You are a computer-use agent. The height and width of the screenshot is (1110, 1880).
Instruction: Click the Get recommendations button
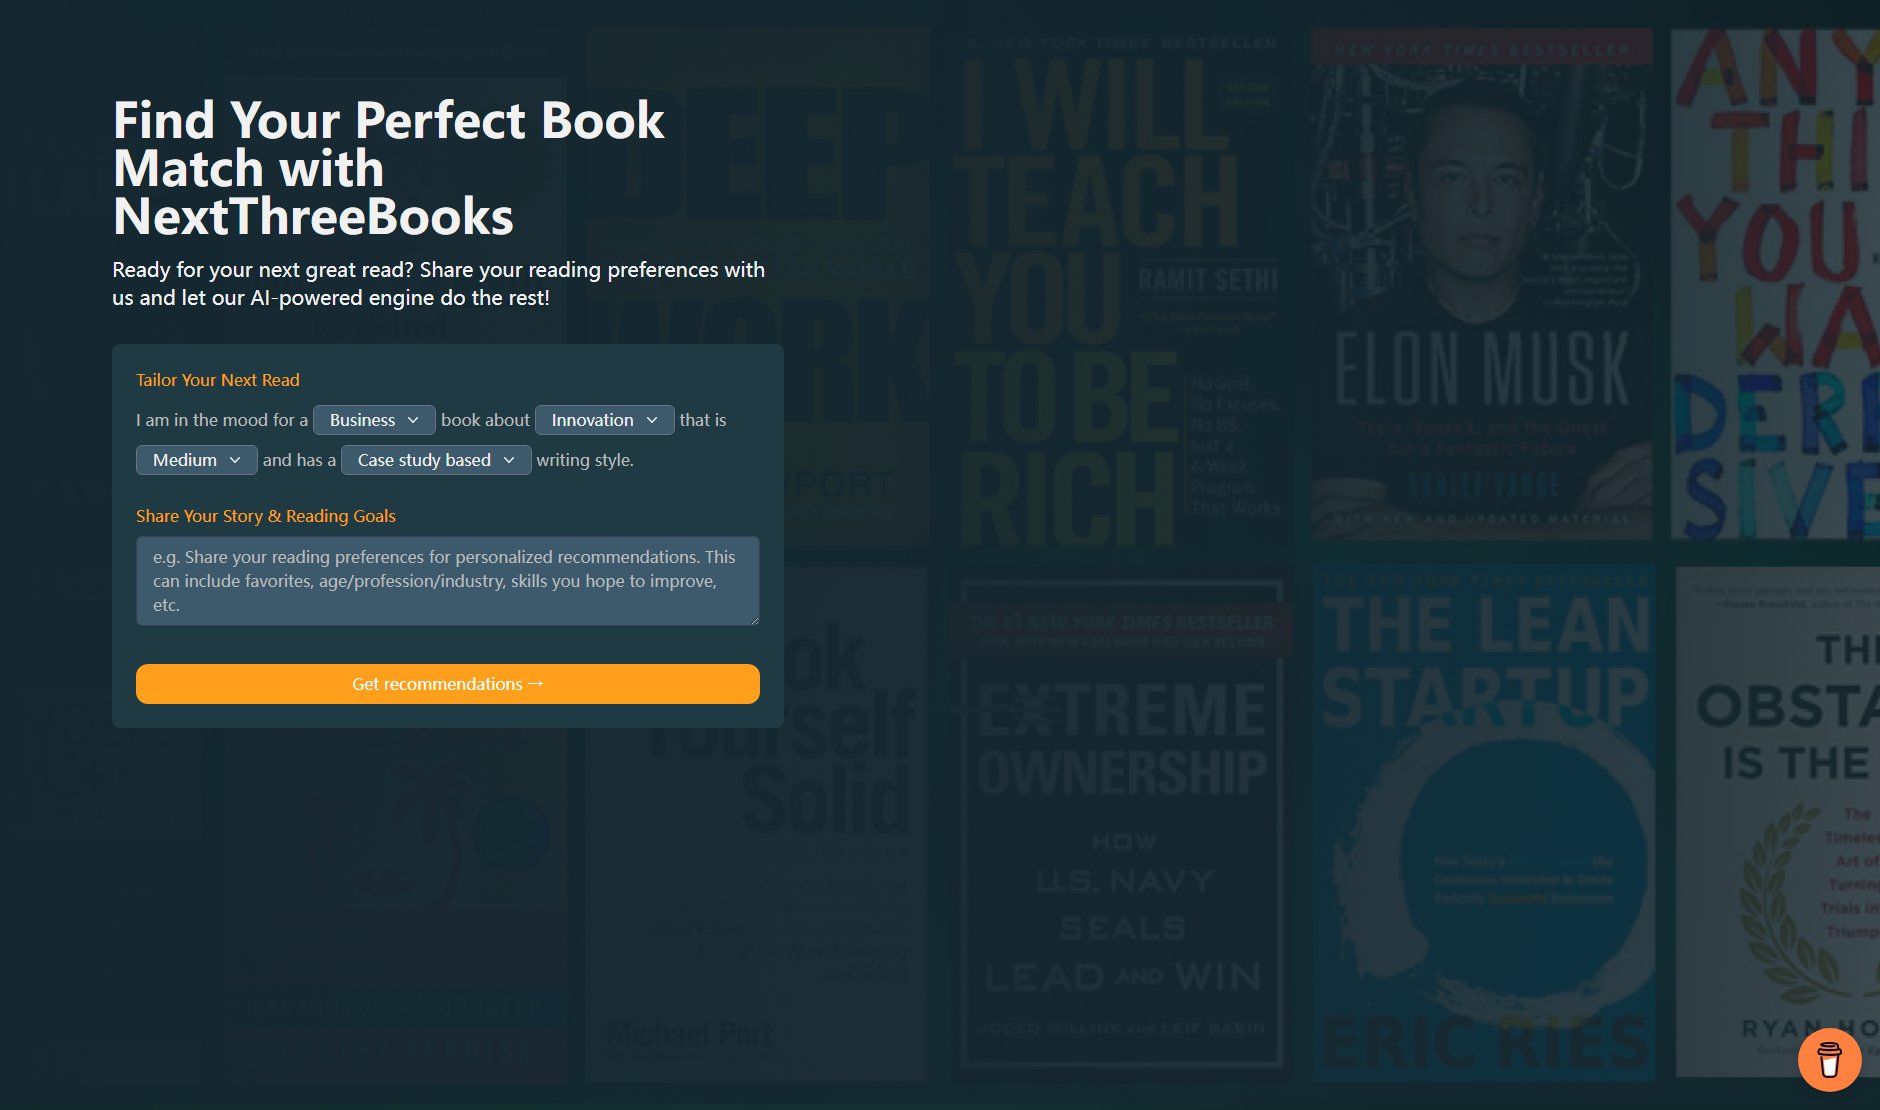click(448, 684)
